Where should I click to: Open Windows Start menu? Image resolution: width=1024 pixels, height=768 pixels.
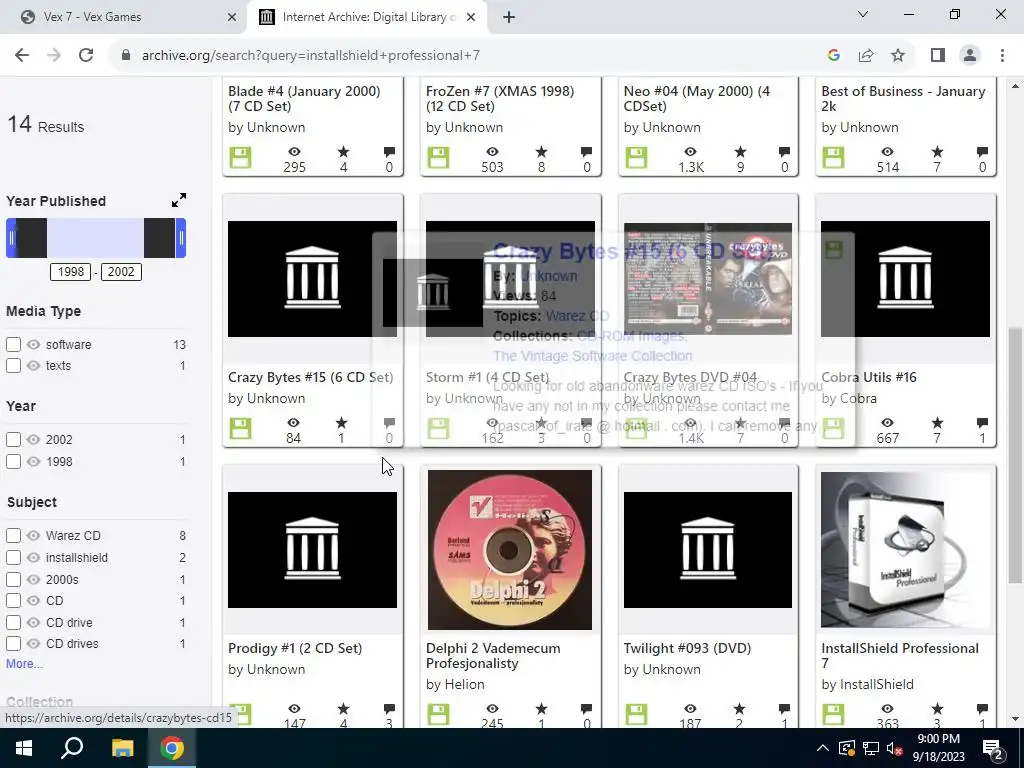coord(24,748)
